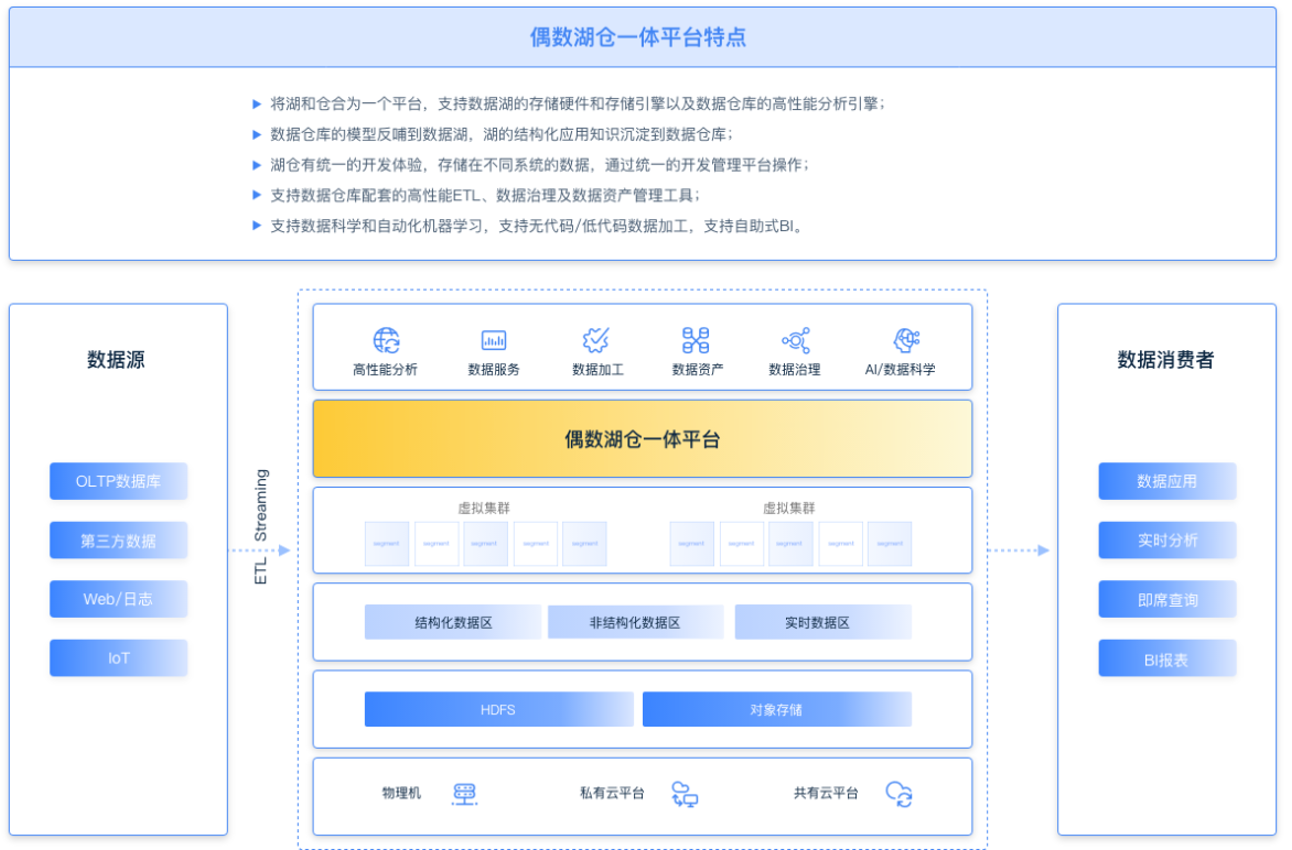Viewport: 1292px width, 850px height.
Task: Click the OLTP数据库 box
Action: (x=119, y=481)
